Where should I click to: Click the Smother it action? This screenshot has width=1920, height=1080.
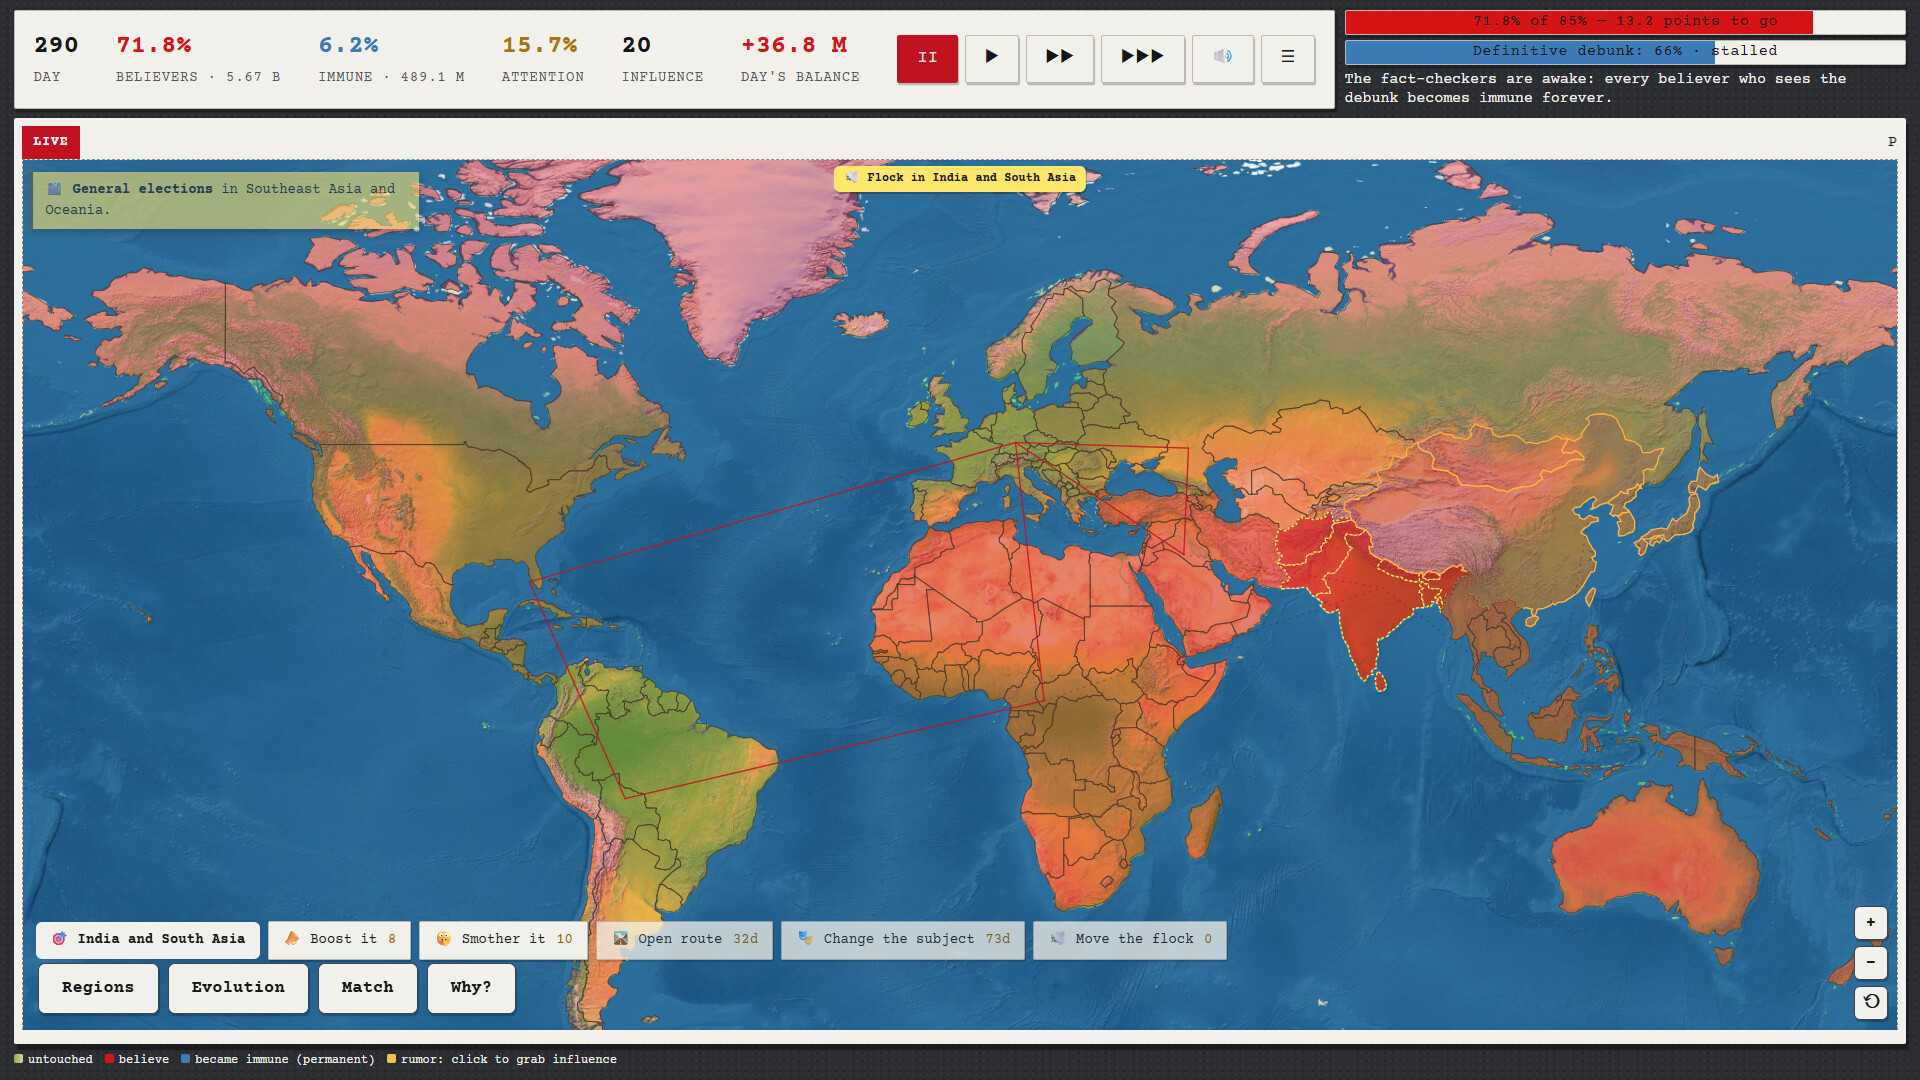point(503,939)
